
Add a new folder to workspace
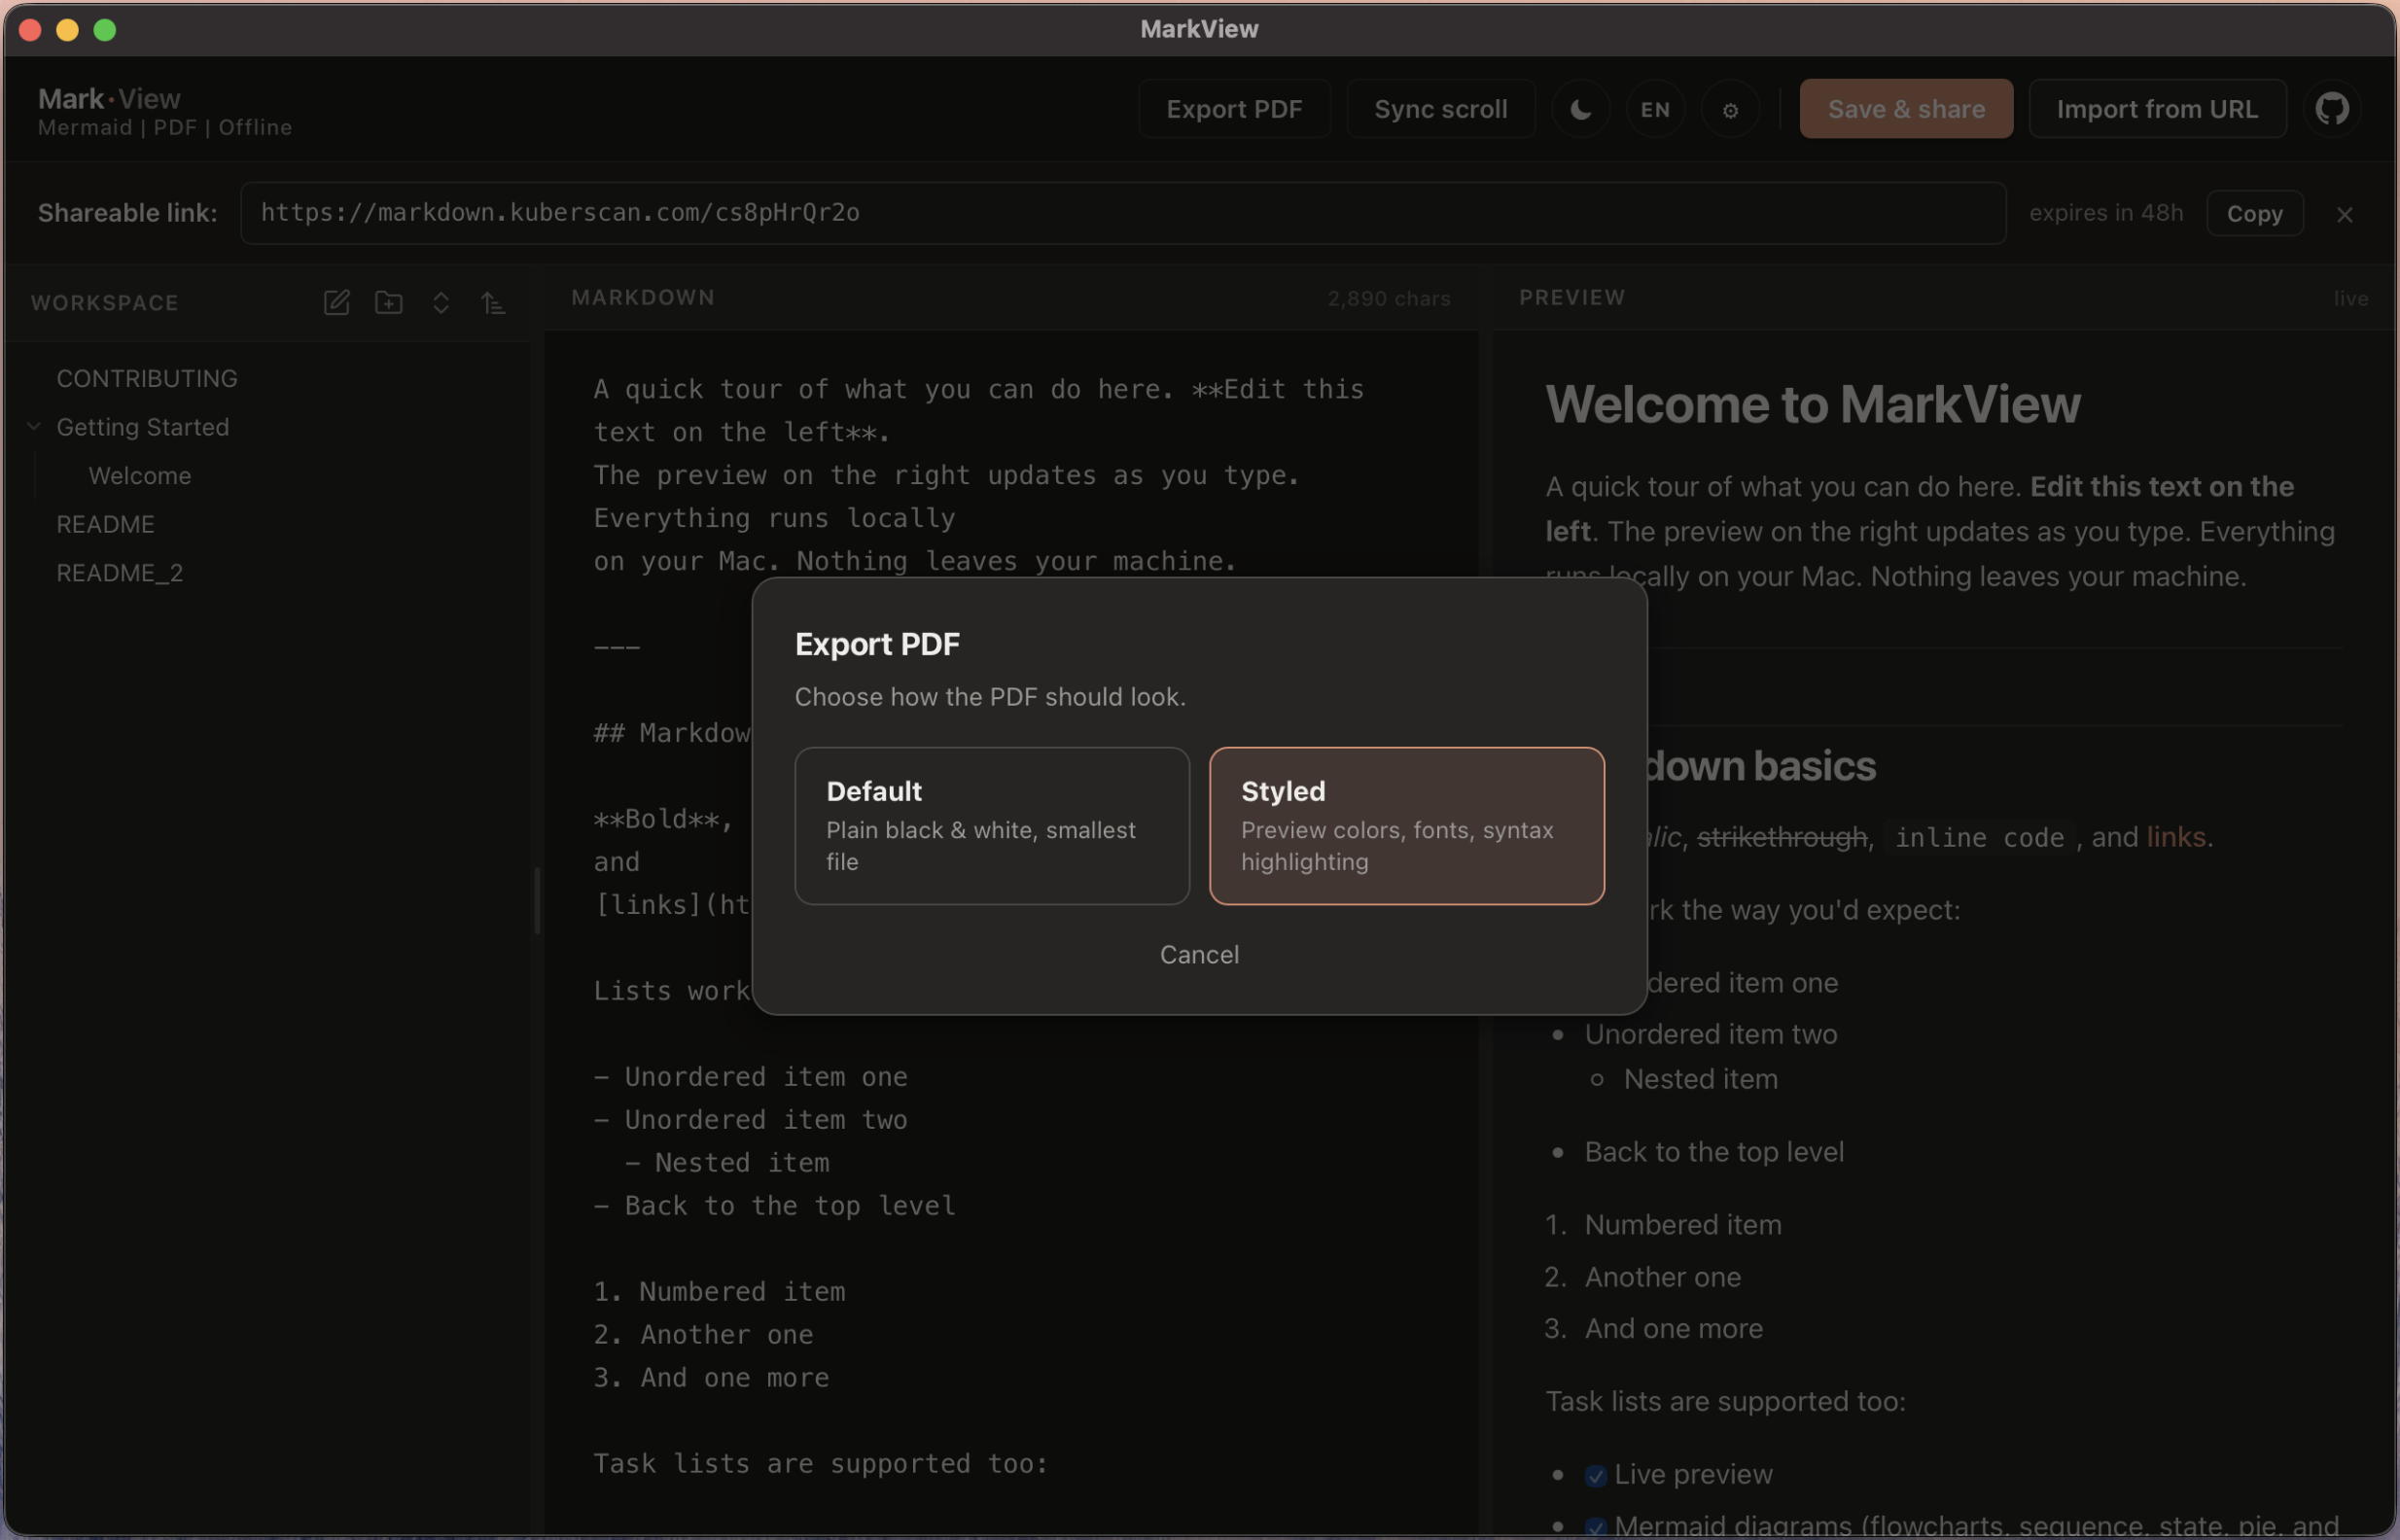tap(389, 302)
